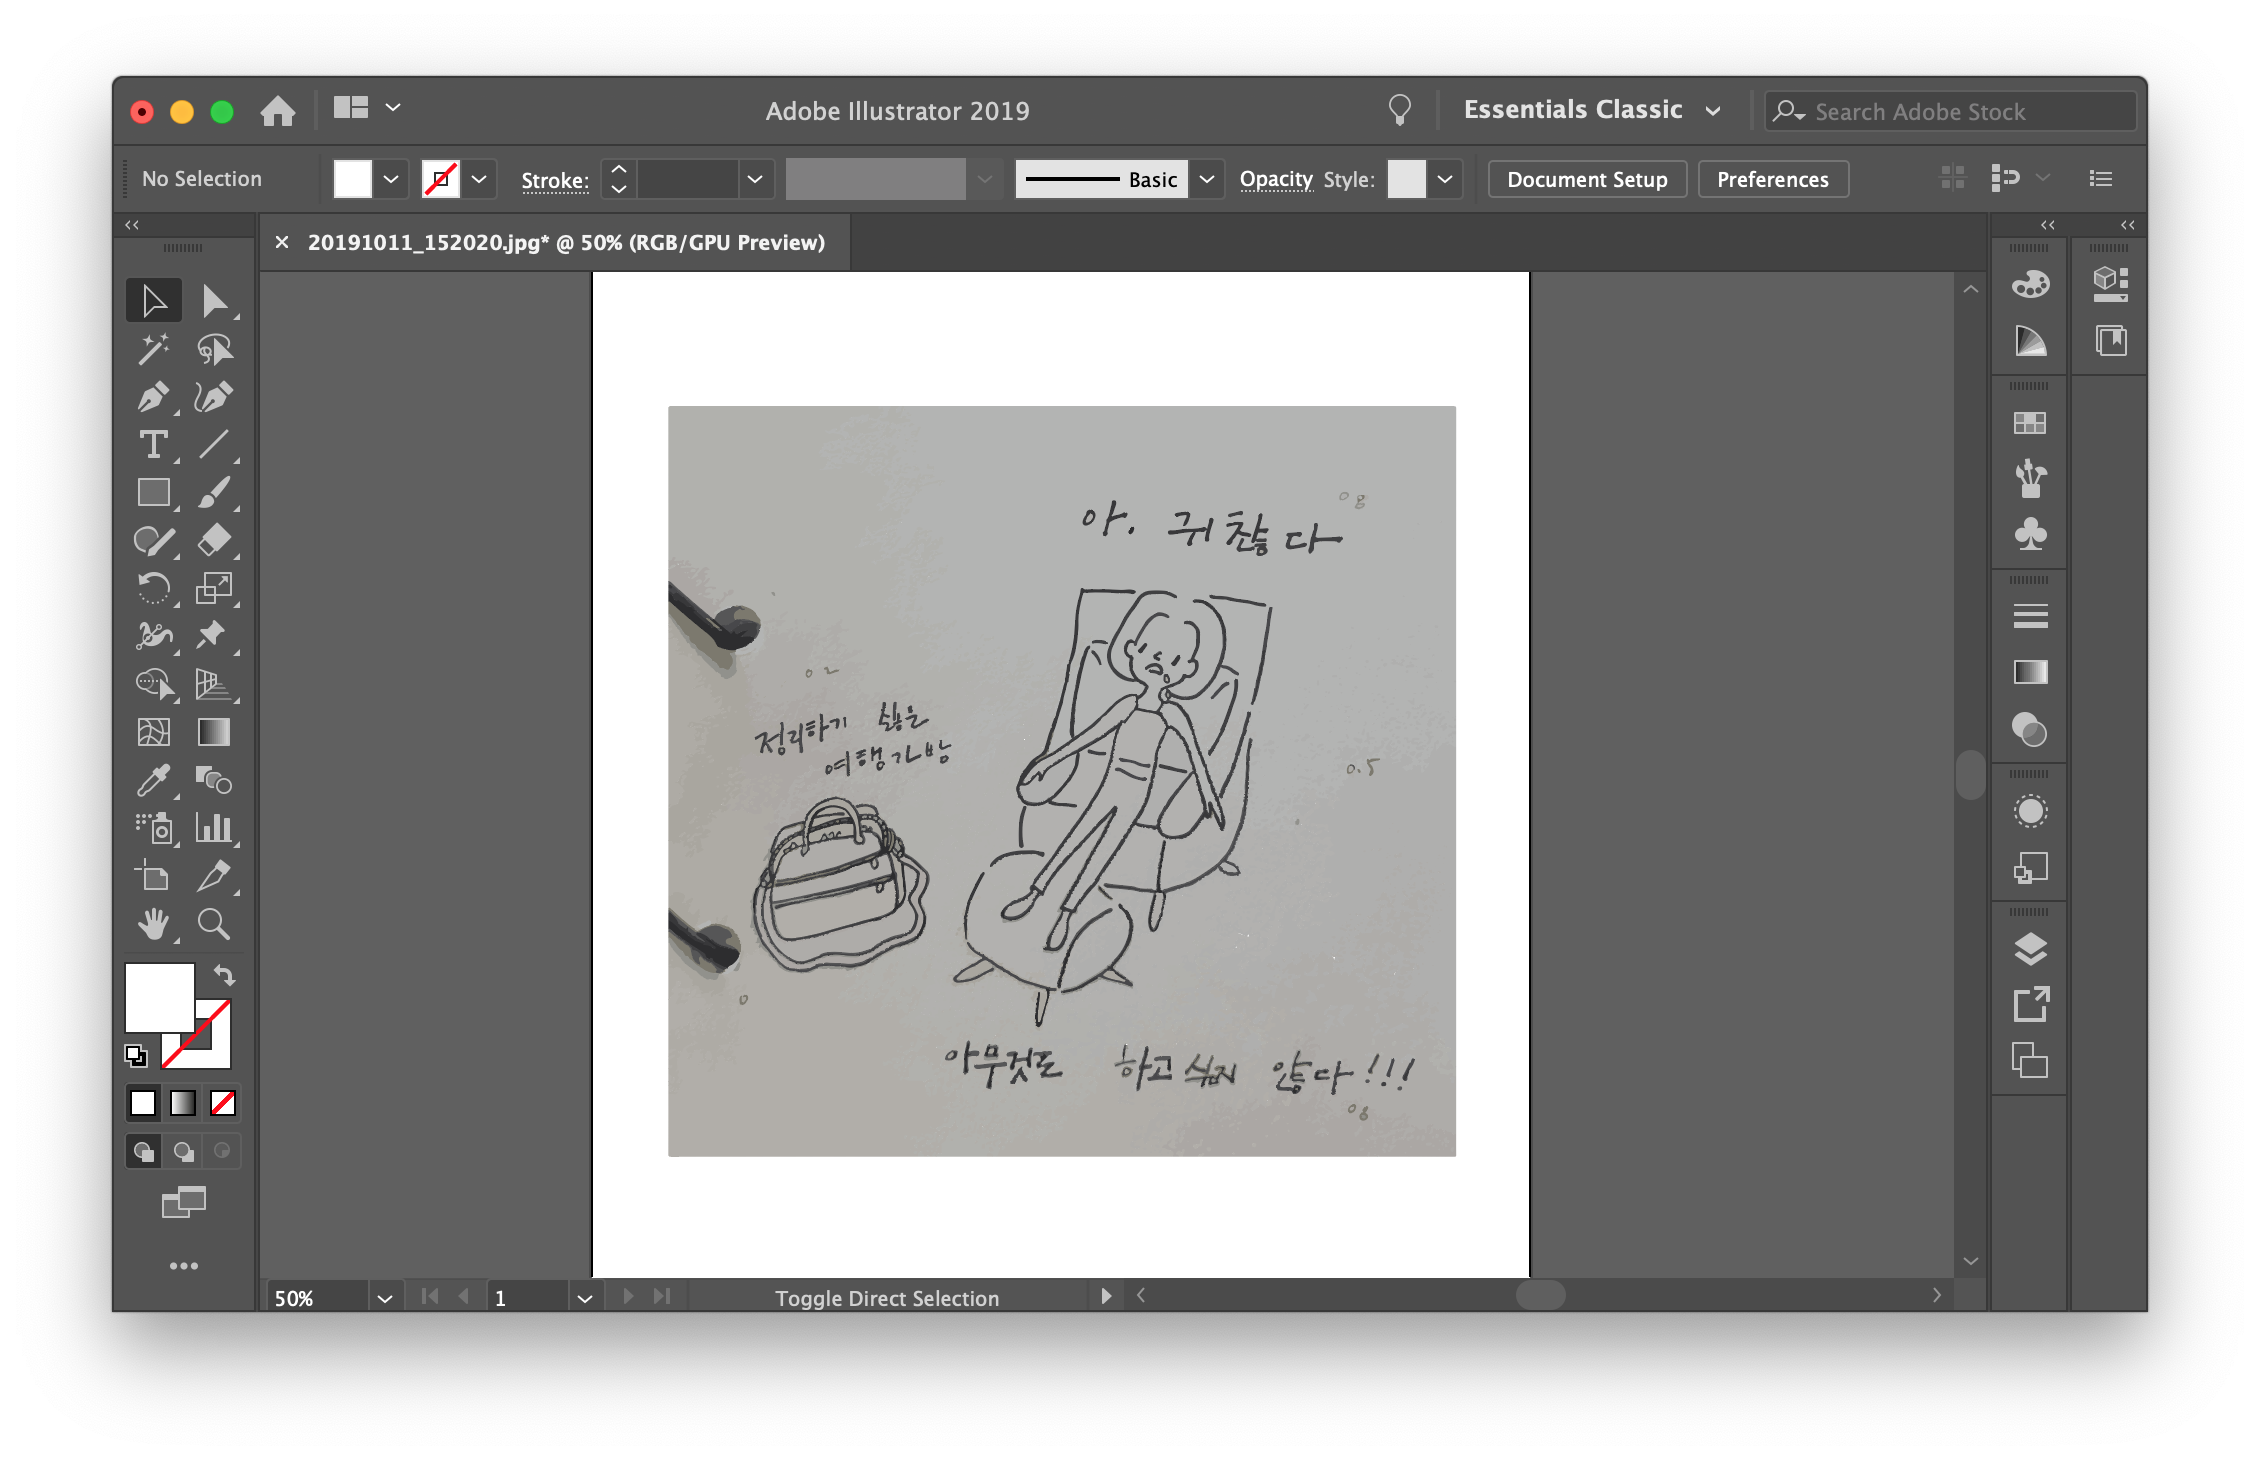
Task: Select the 20191011_152020.jpg document tab
Action: [x=565, y=243]
